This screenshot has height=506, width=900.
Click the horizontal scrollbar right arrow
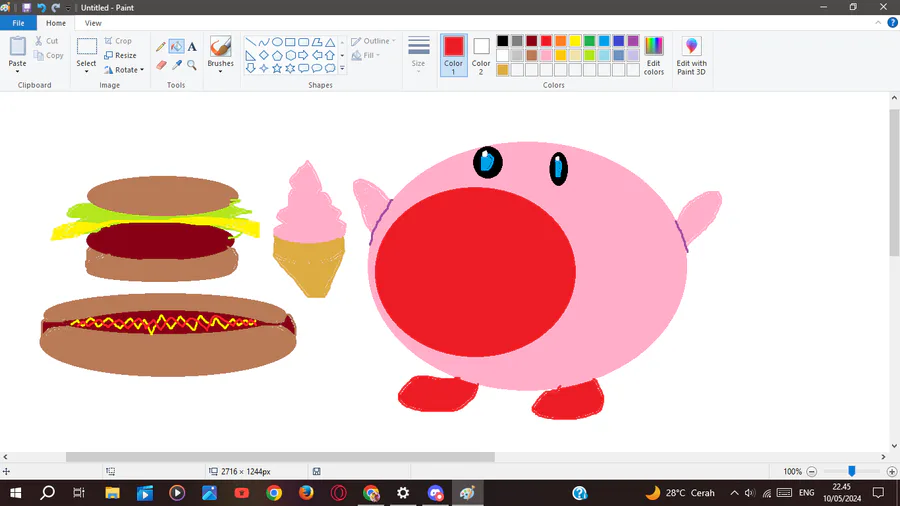883,457
